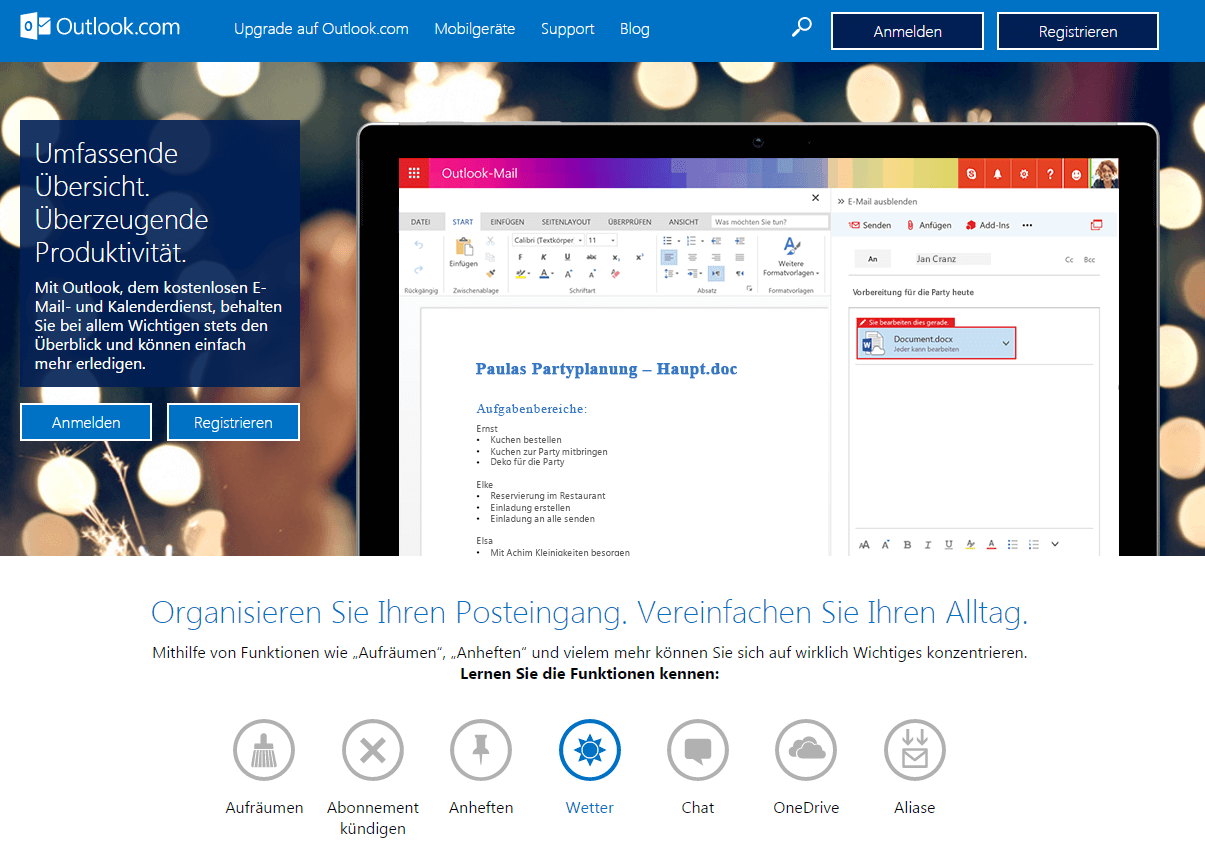Select the OneDrive cloud icon
1205x858 pixels.
(x=806, y=749)
